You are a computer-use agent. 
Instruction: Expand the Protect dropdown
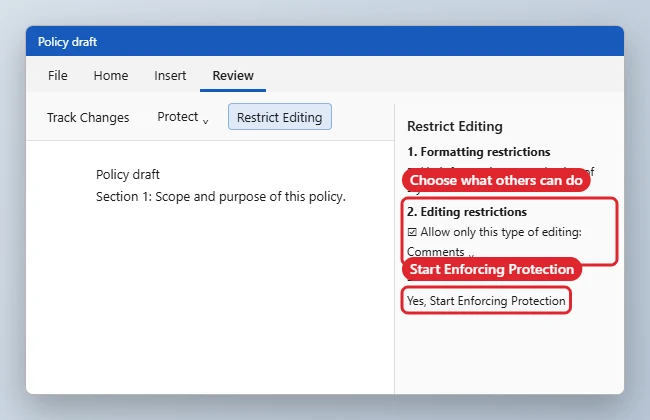point(182,117)
